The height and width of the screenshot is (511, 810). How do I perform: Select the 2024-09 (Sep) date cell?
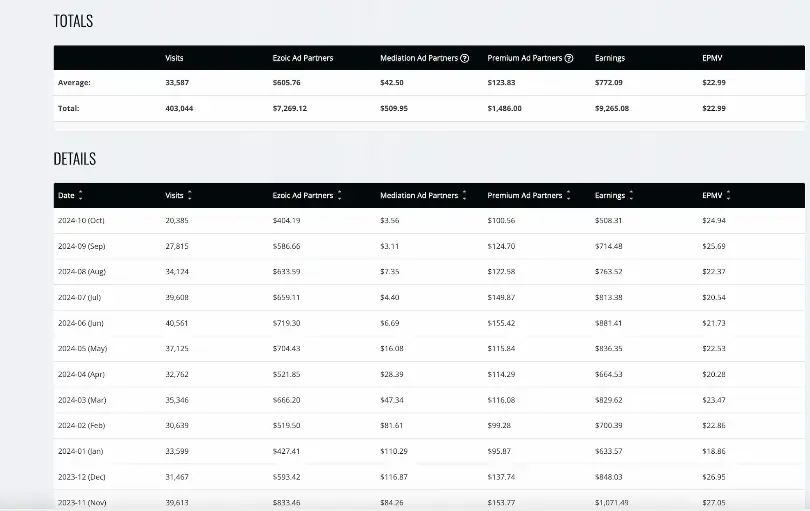point(82,246)
